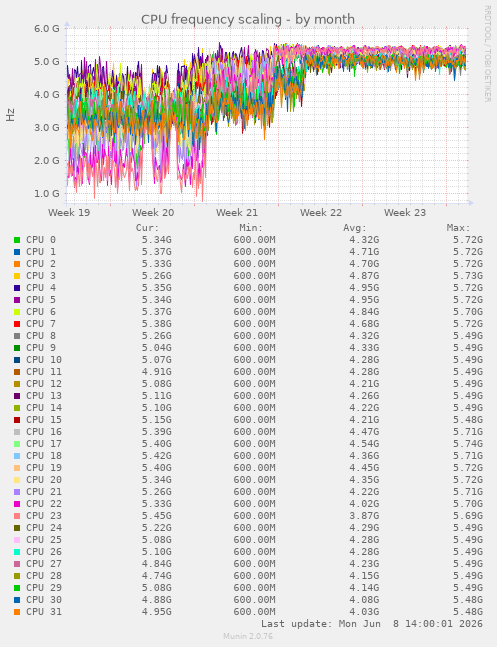The image size is (497, 647).
Task: Click the 'Max:' column header
Action: [x=458, y=228]
